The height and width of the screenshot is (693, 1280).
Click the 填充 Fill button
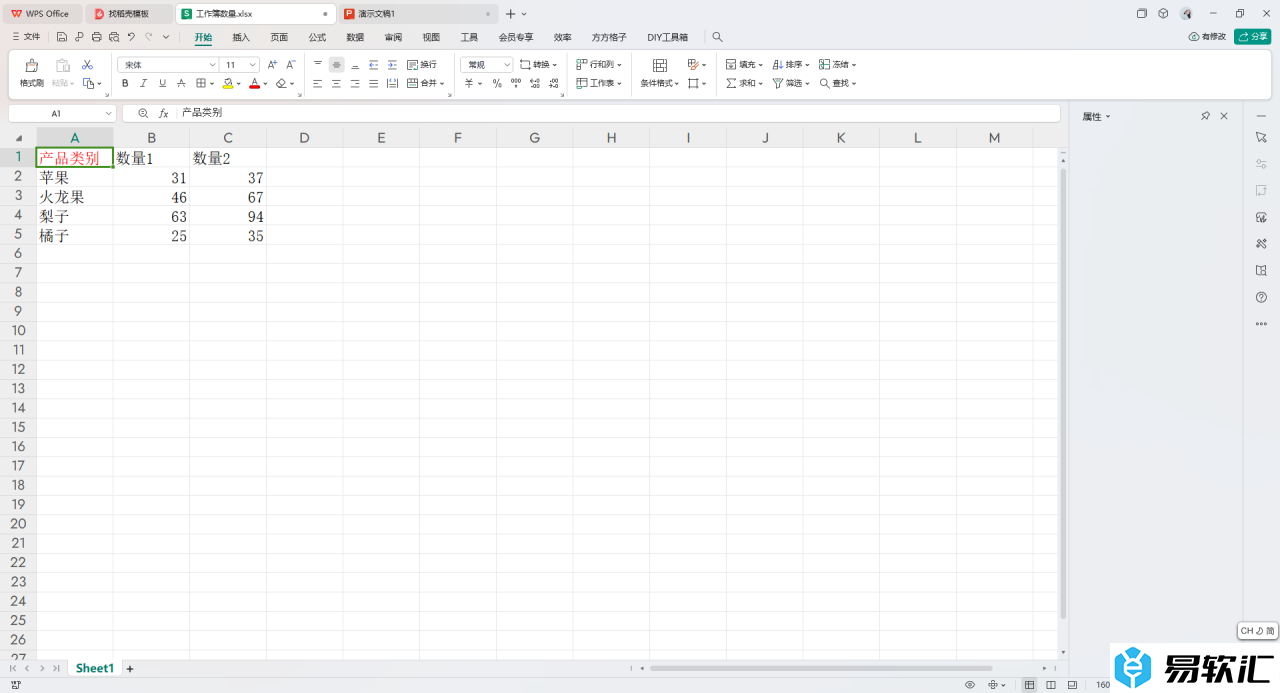(745, 64)
